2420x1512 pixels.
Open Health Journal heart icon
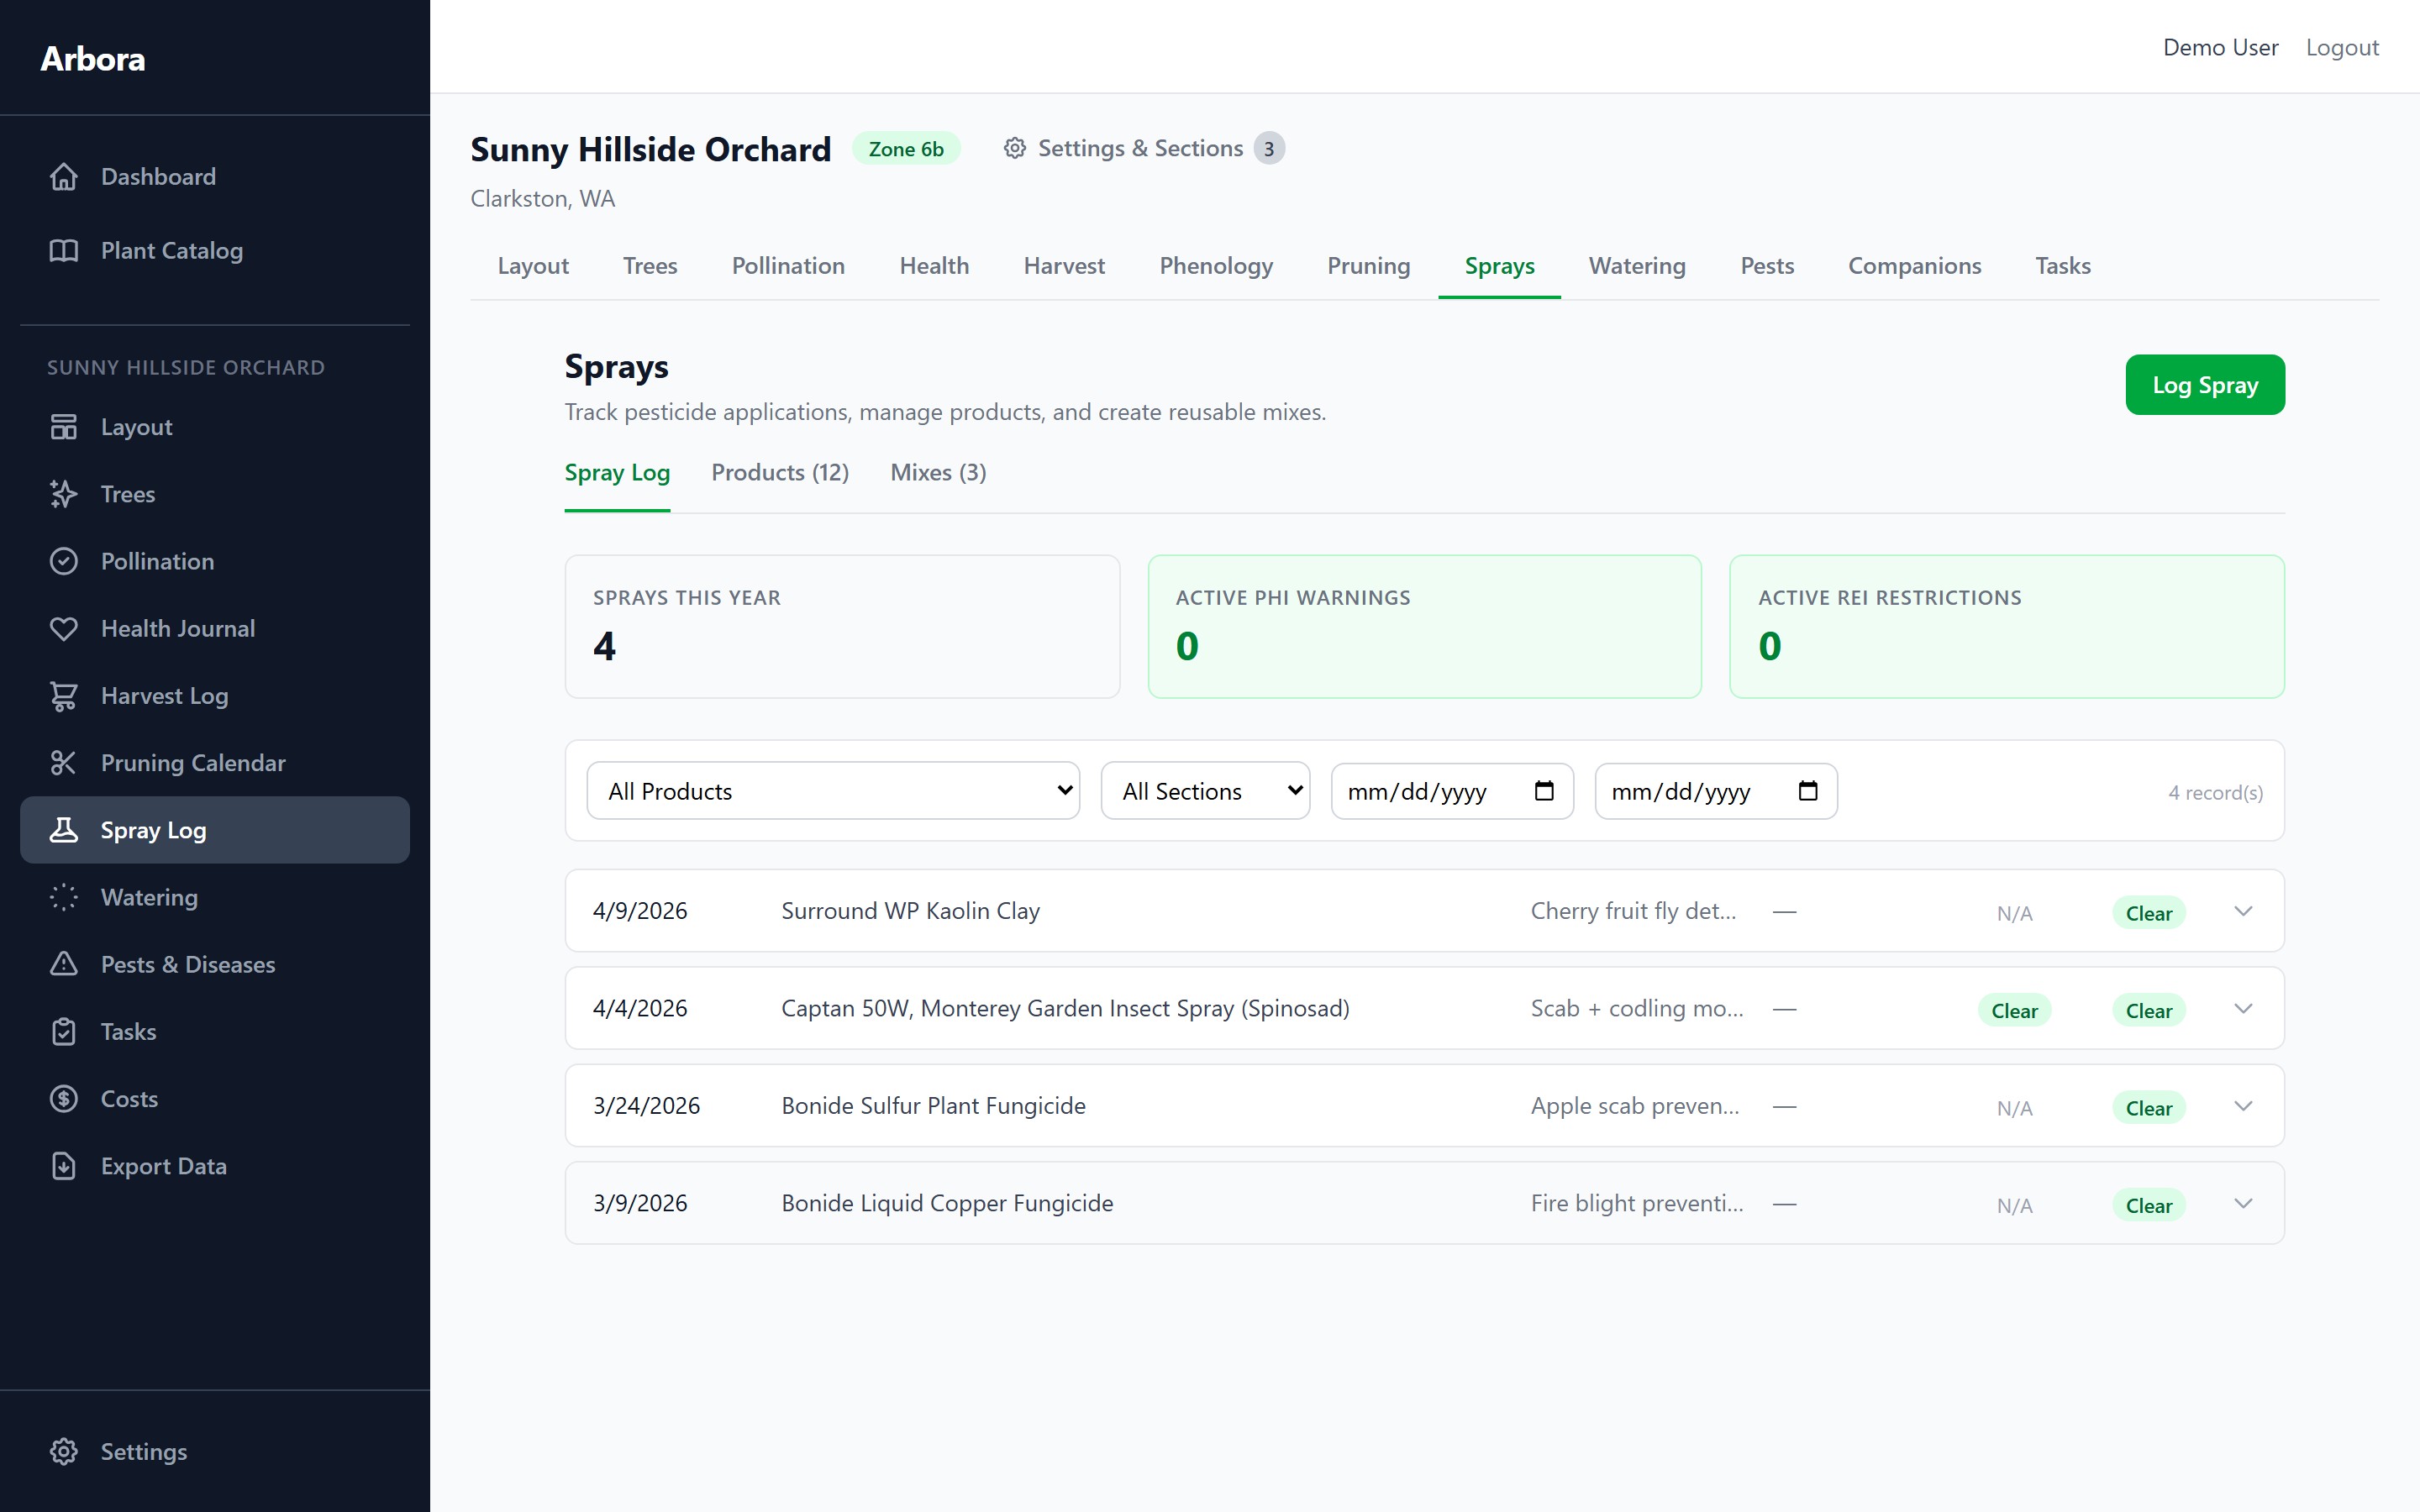tap(64, 629)
